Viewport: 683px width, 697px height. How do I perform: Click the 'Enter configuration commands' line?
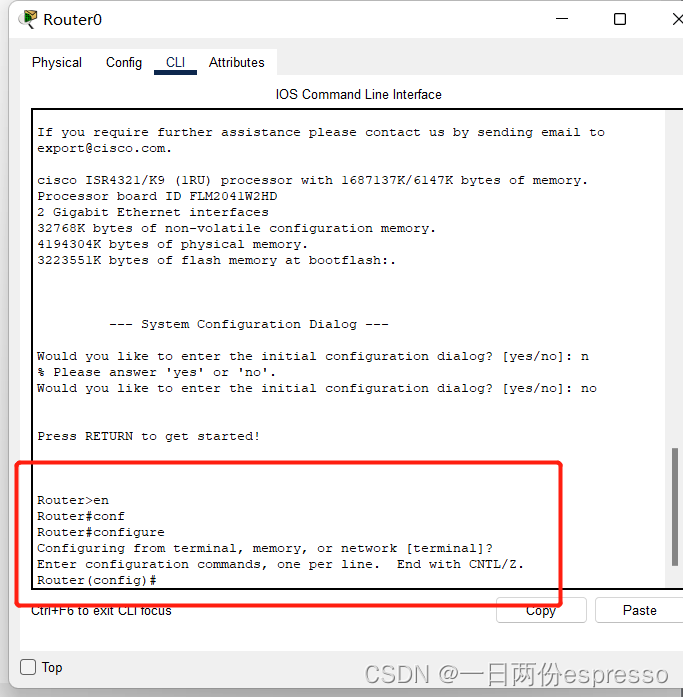click(x=280, y=564)
